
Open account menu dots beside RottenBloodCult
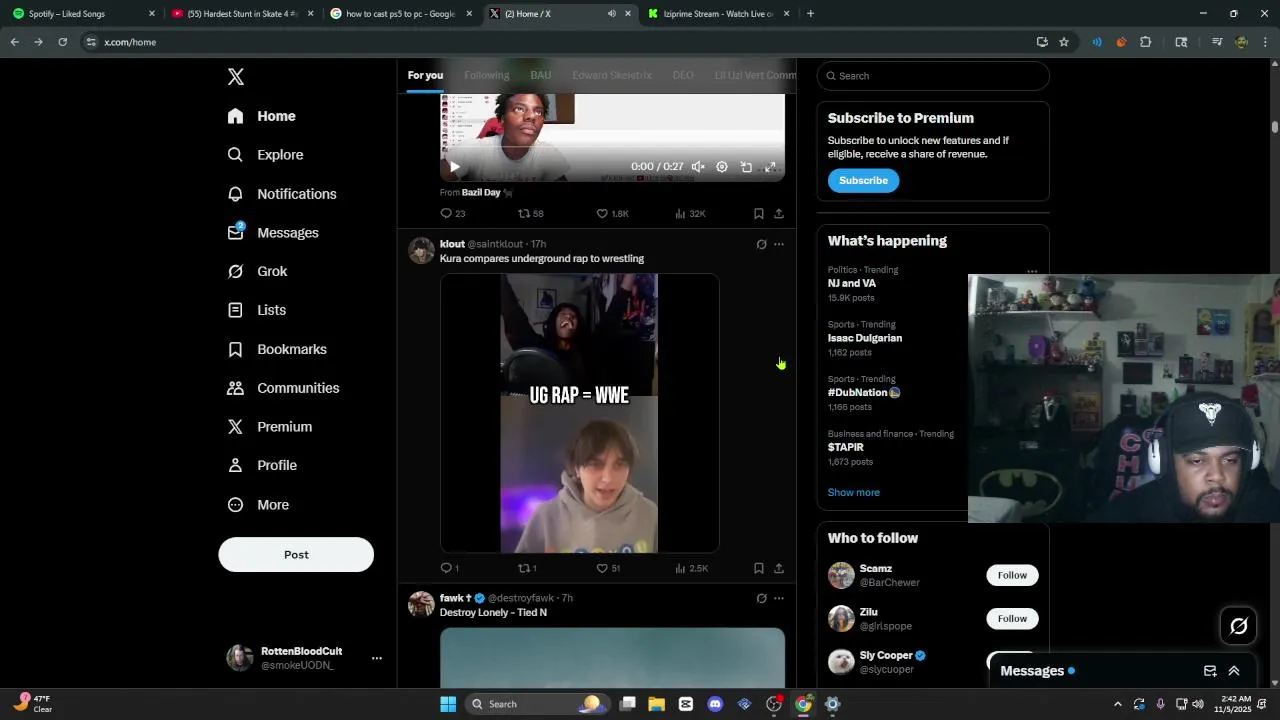tap(377, 658)
